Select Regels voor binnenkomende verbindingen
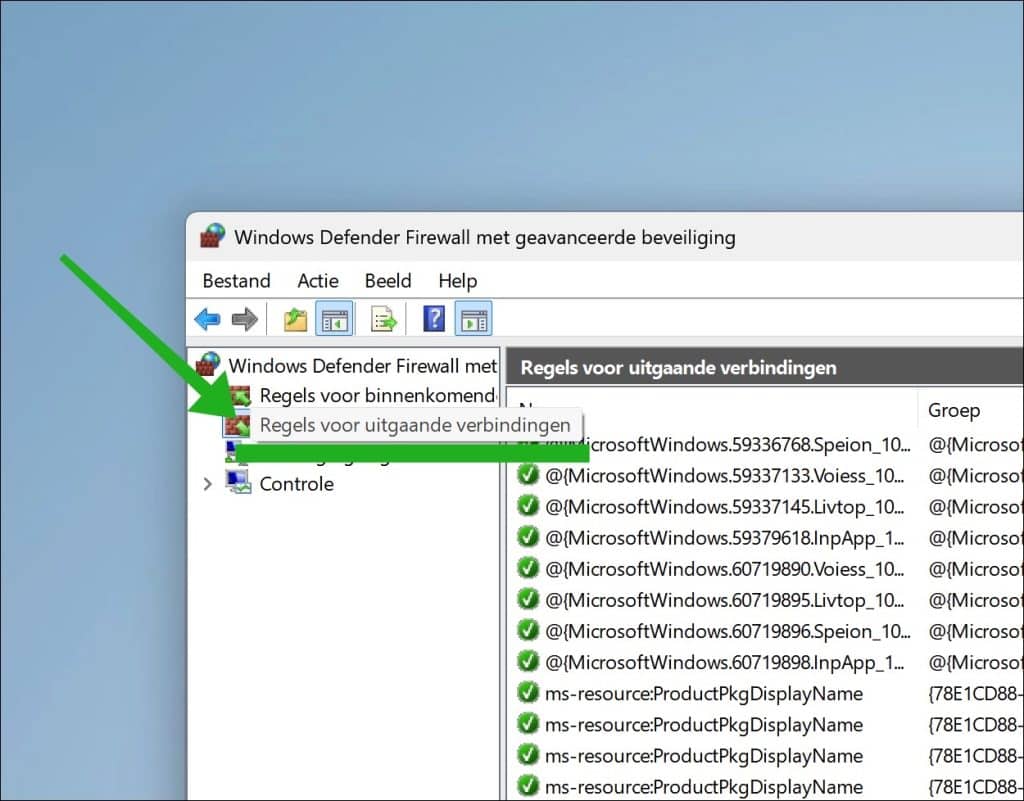Viewport: 1024px width, 801px height. tap(377, 396)
